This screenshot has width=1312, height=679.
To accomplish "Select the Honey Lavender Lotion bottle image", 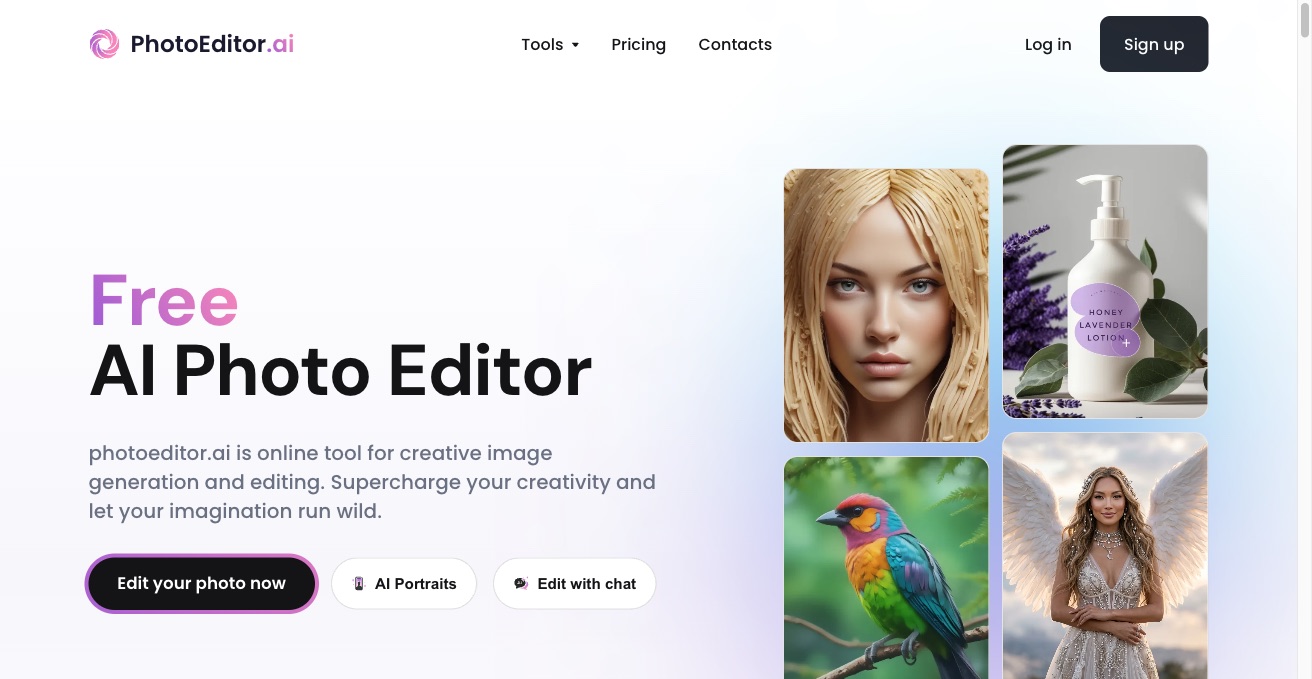I will 1105,281.
